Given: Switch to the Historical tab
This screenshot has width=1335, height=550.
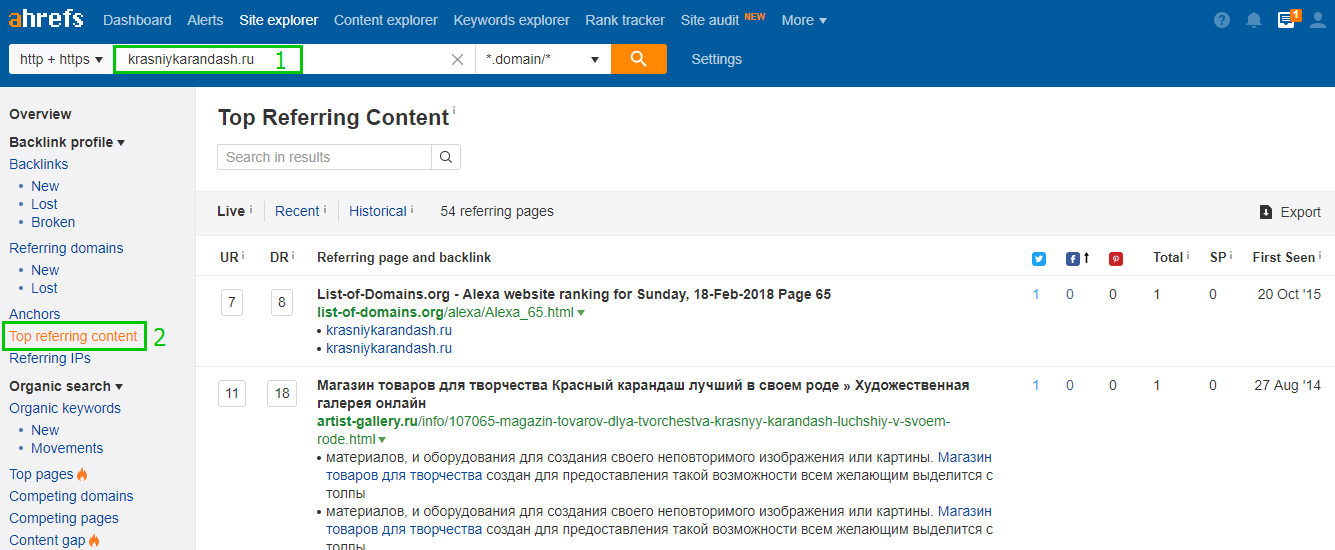Looking at the screenshot, I should 378,211.
